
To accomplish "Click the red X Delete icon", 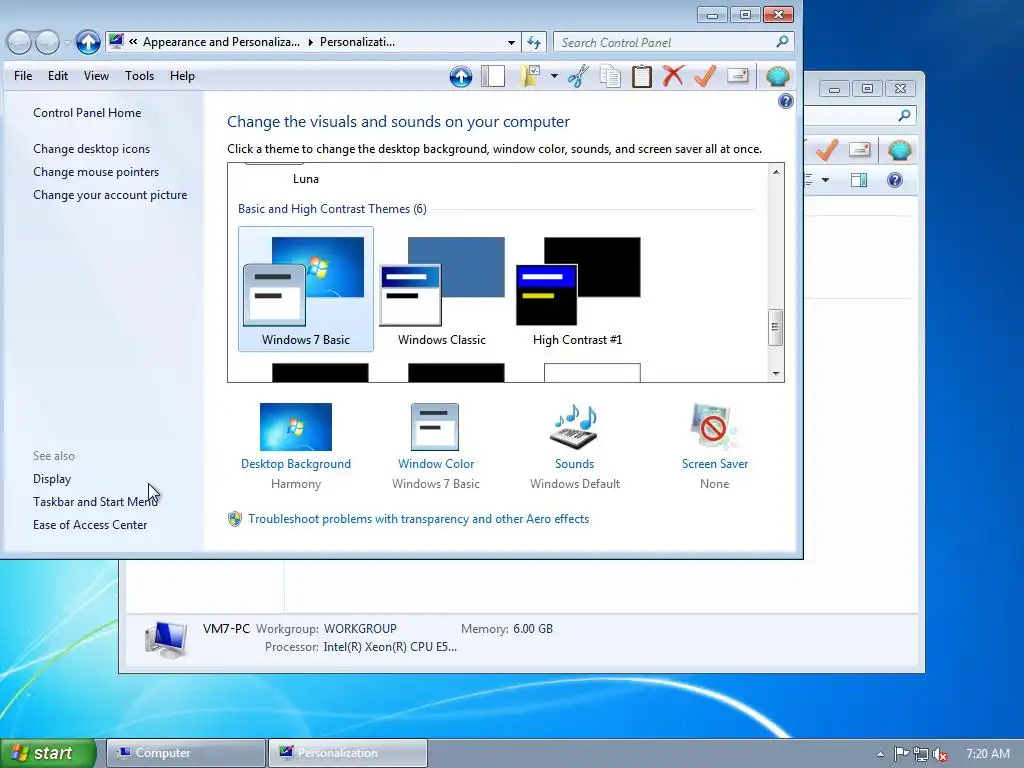I will [x=673, y=76].
